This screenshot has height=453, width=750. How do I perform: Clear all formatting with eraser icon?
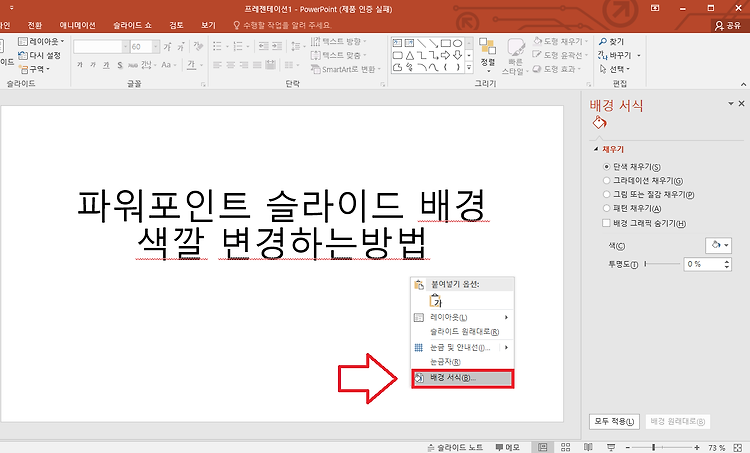point(198,46)
